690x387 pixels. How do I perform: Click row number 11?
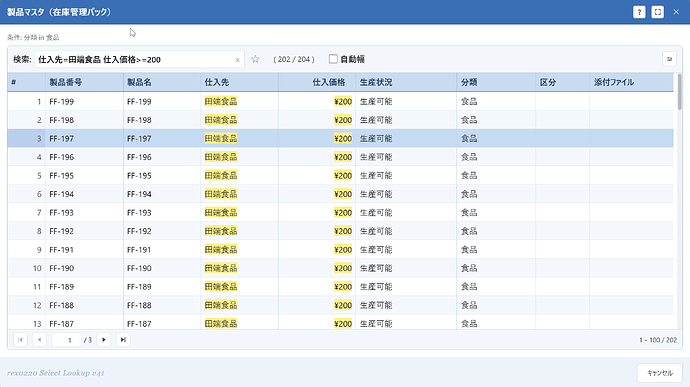coord(37,287)
